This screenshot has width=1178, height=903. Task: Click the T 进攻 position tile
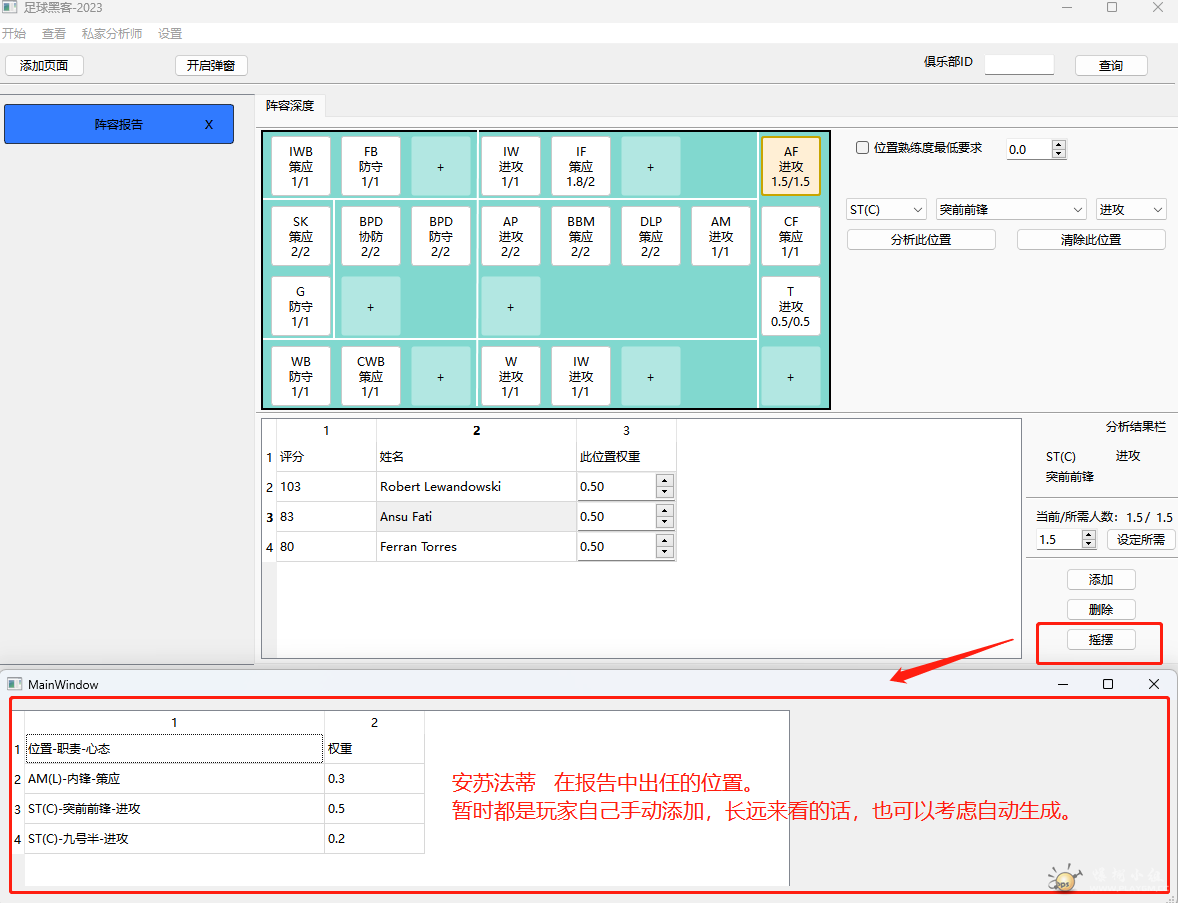(790, 306)
